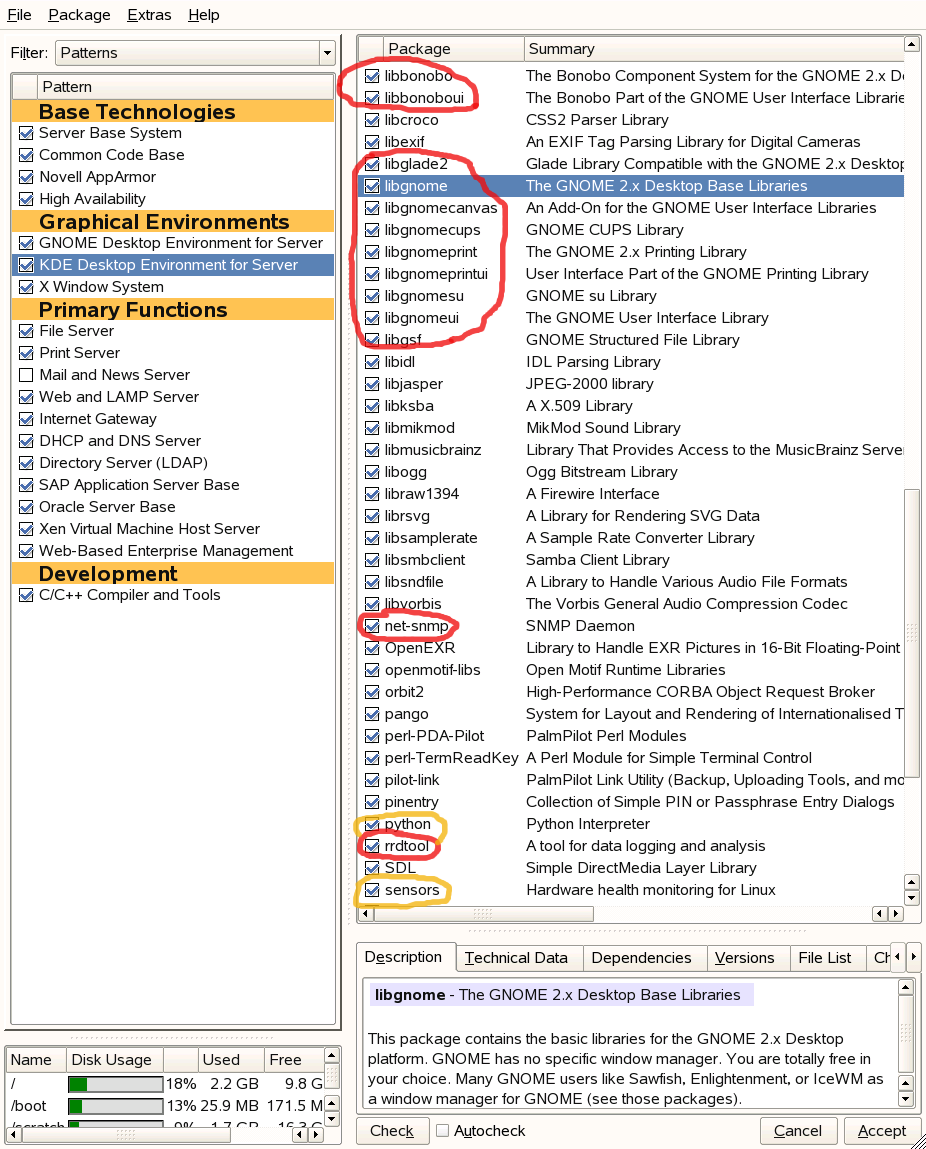926x1149 pixels.
Task: Click the sensors package status icon
Action: 372,890
